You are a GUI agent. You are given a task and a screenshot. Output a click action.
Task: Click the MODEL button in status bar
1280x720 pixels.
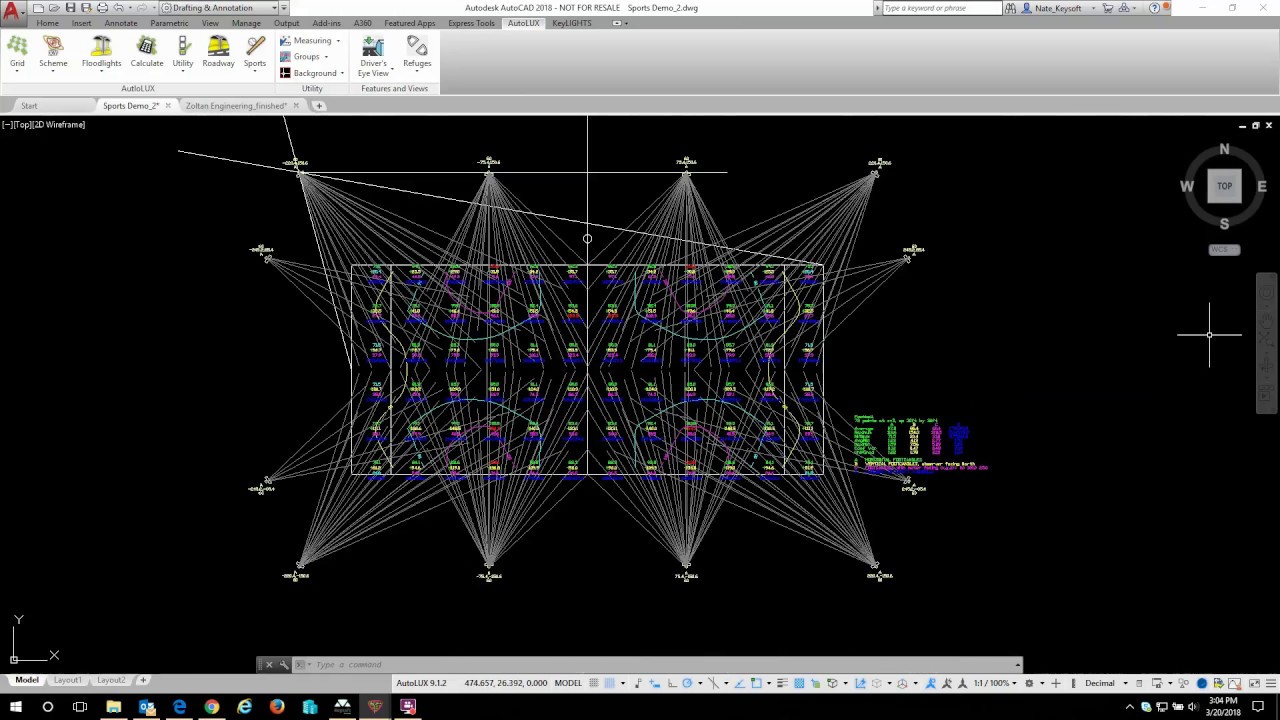click(568, 683)
